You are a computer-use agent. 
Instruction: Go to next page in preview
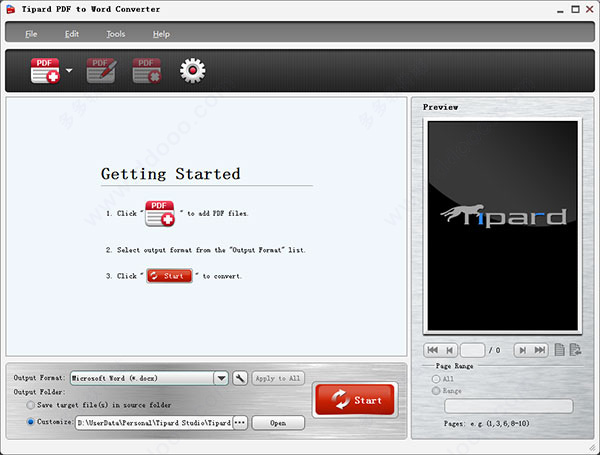522,350
